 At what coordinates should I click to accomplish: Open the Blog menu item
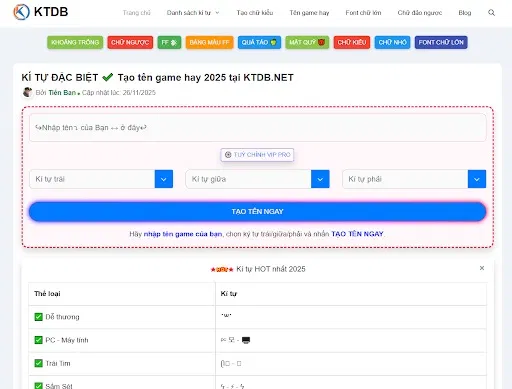pyautogui.click(x=465, y=13)
